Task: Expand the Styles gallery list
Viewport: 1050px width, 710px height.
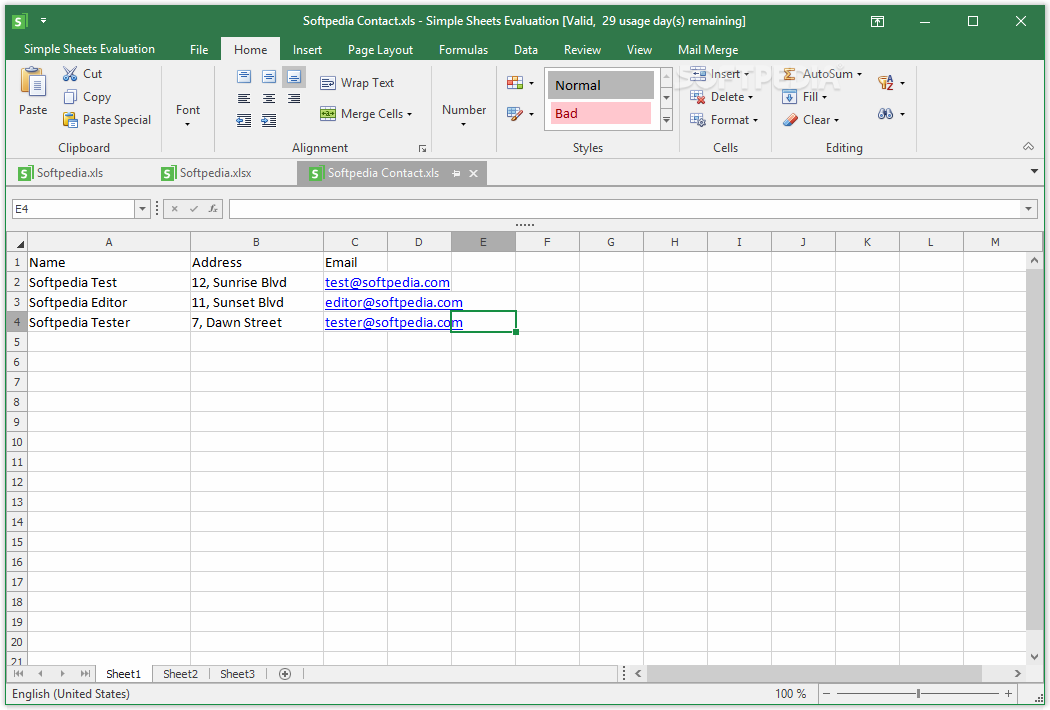Action: 666,121
